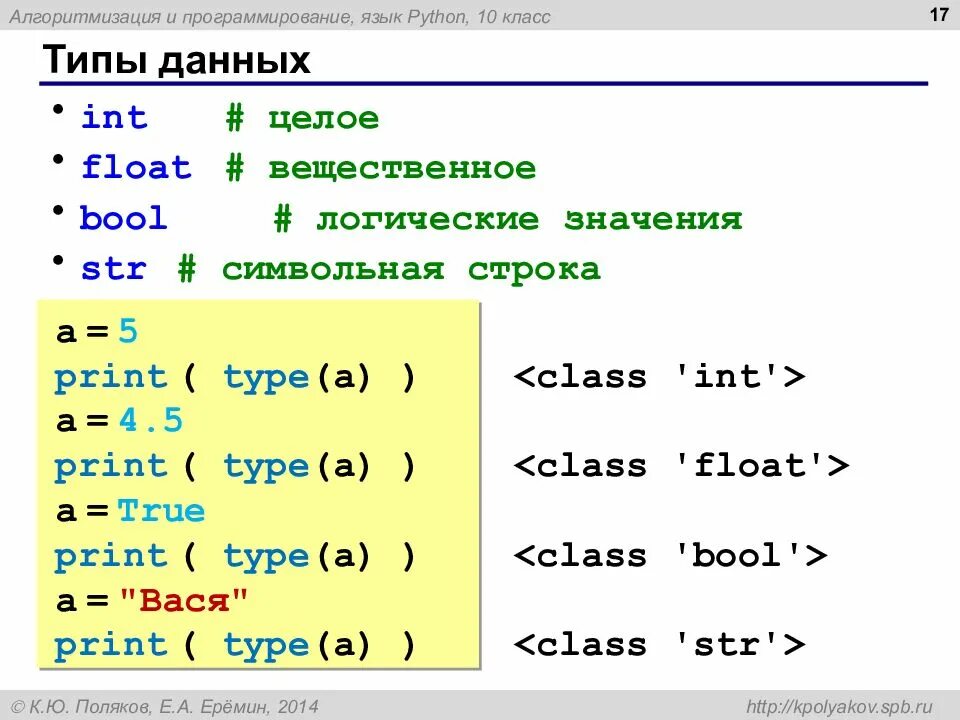Select the 'int' type keyword
The width and height of the screenshot is (960, 720).
point(114,116)
